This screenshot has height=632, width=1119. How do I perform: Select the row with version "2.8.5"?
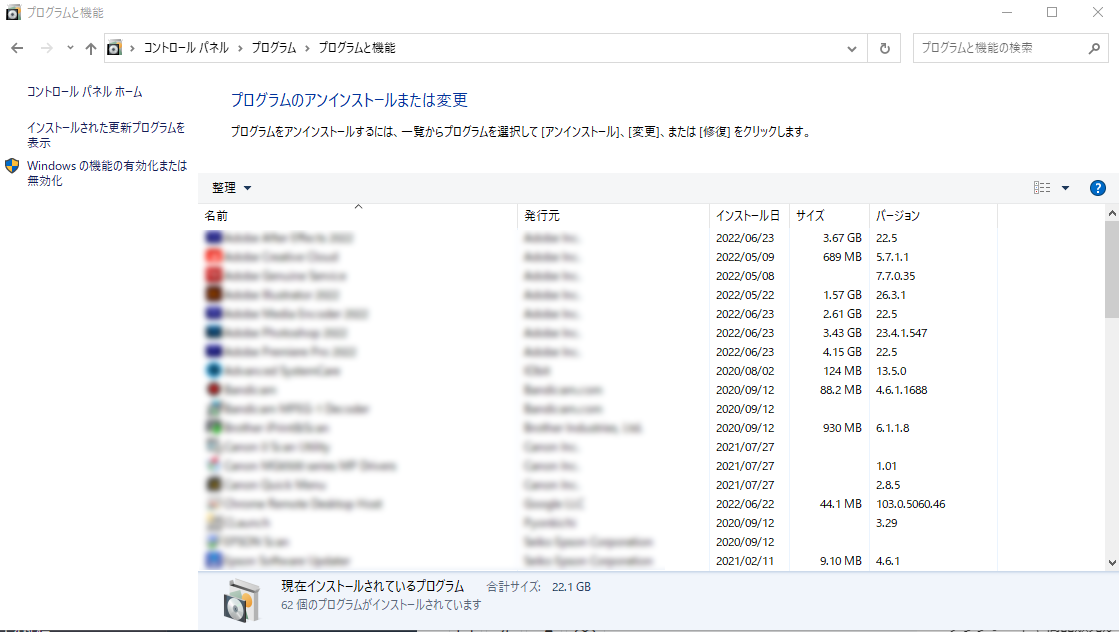coord(598,485)
